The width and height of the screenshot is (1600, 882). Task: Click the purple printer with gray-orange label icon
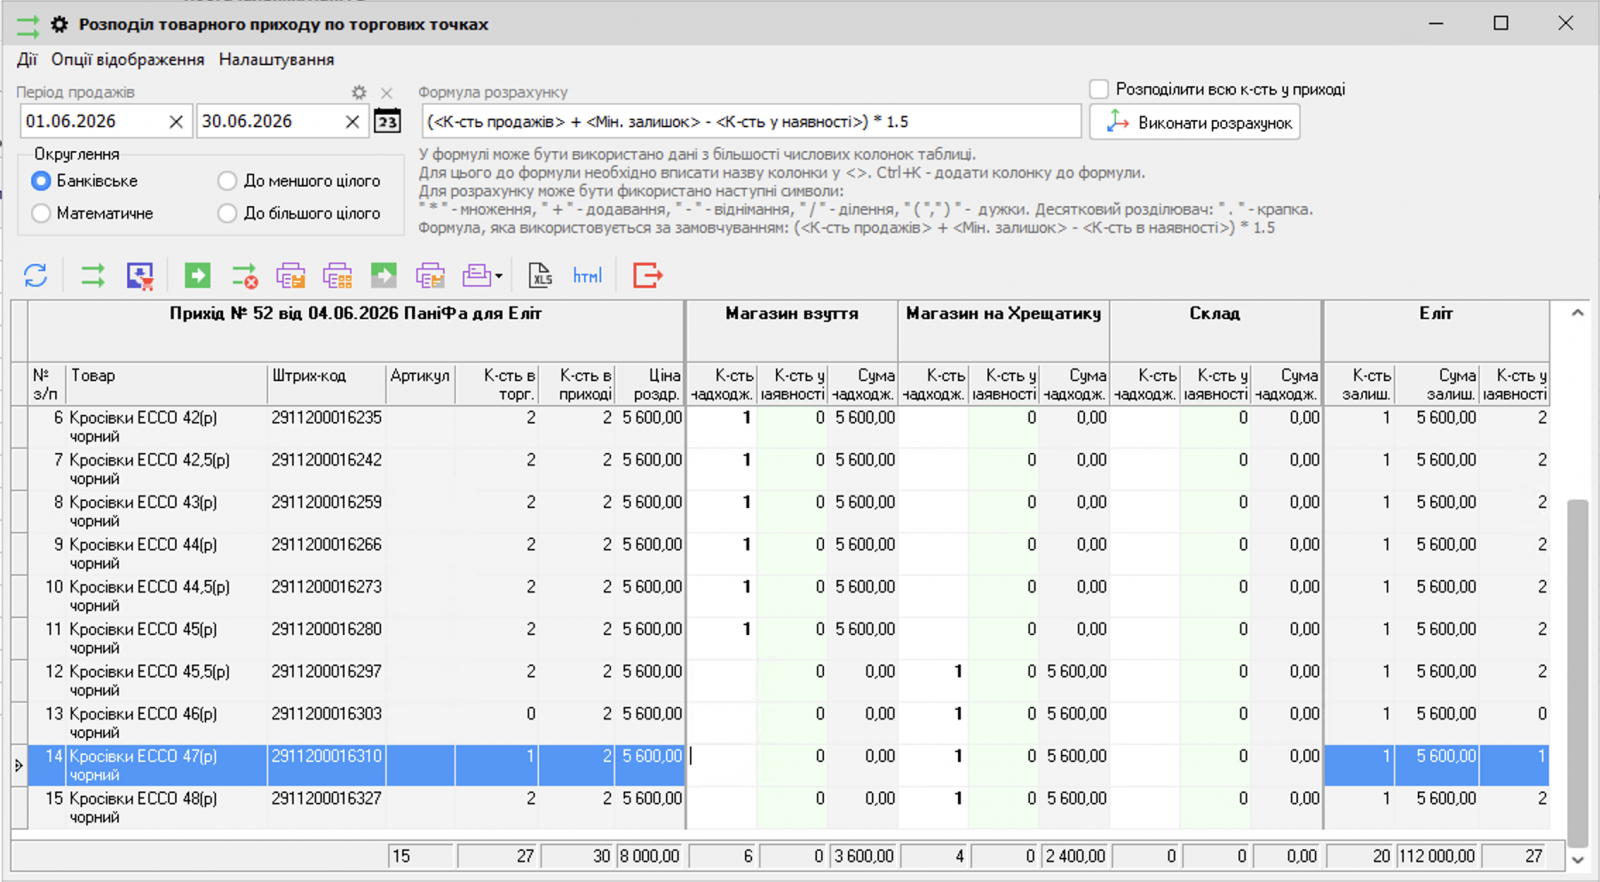tap(431, 275)
